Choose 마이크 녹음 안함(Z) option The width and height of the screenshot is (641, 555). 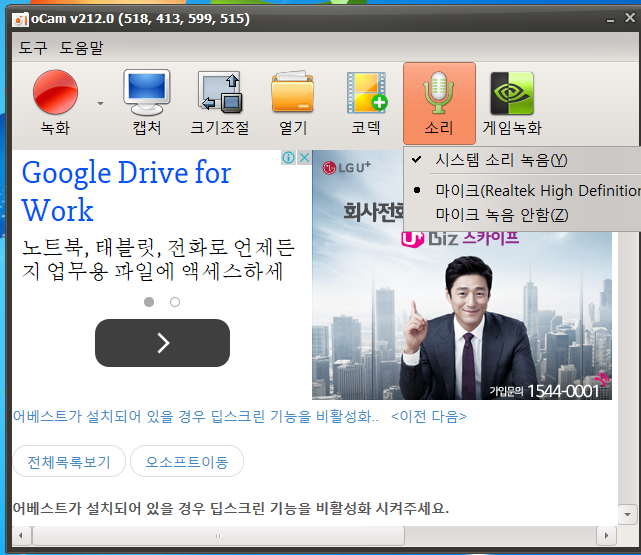pos(522,215)
